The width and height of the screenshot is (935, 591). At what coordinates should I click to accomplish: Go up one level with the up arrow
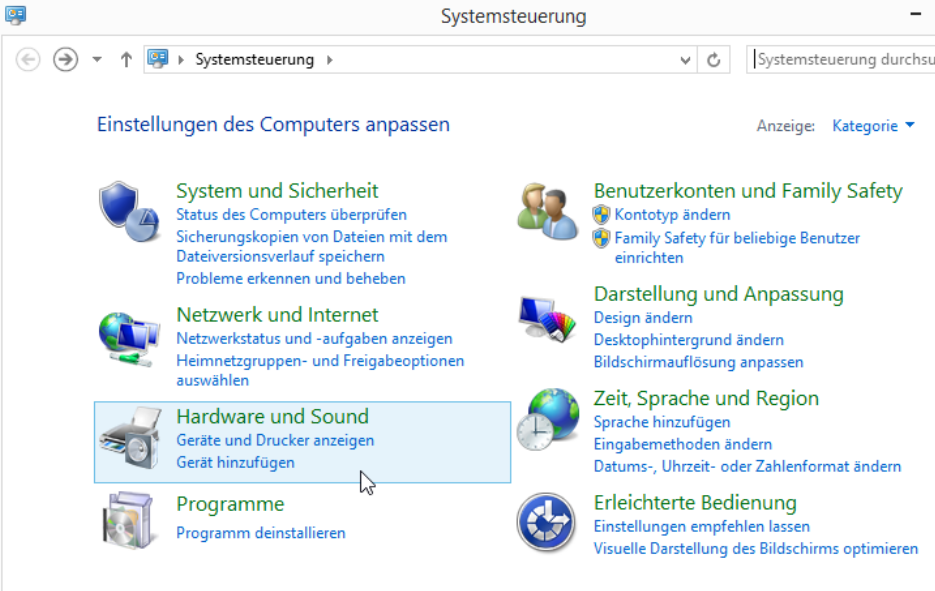(126, 60)
